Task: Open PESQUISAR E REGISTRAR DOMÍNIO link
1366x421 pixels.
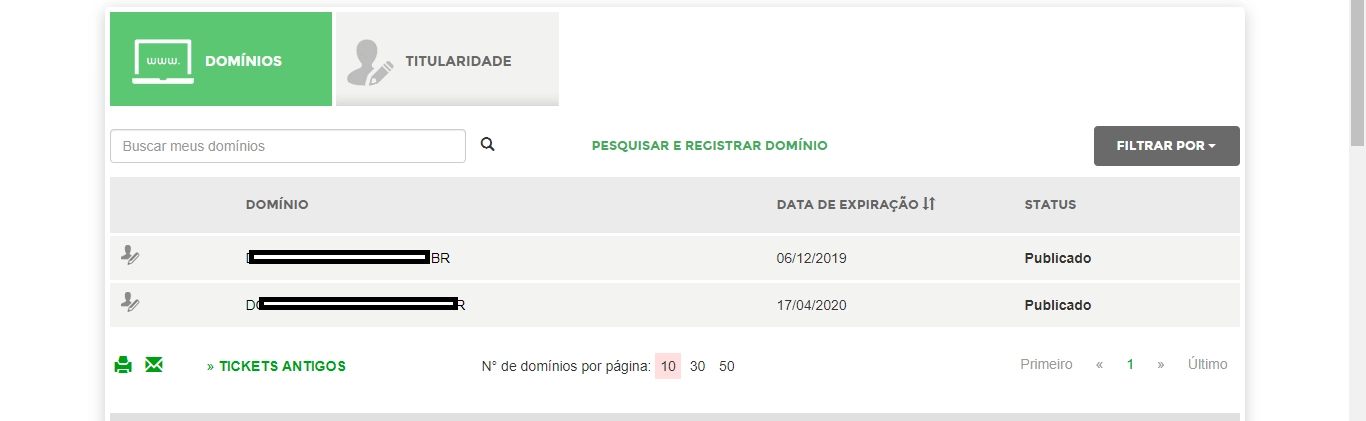Action: click(x=710, y=146)
